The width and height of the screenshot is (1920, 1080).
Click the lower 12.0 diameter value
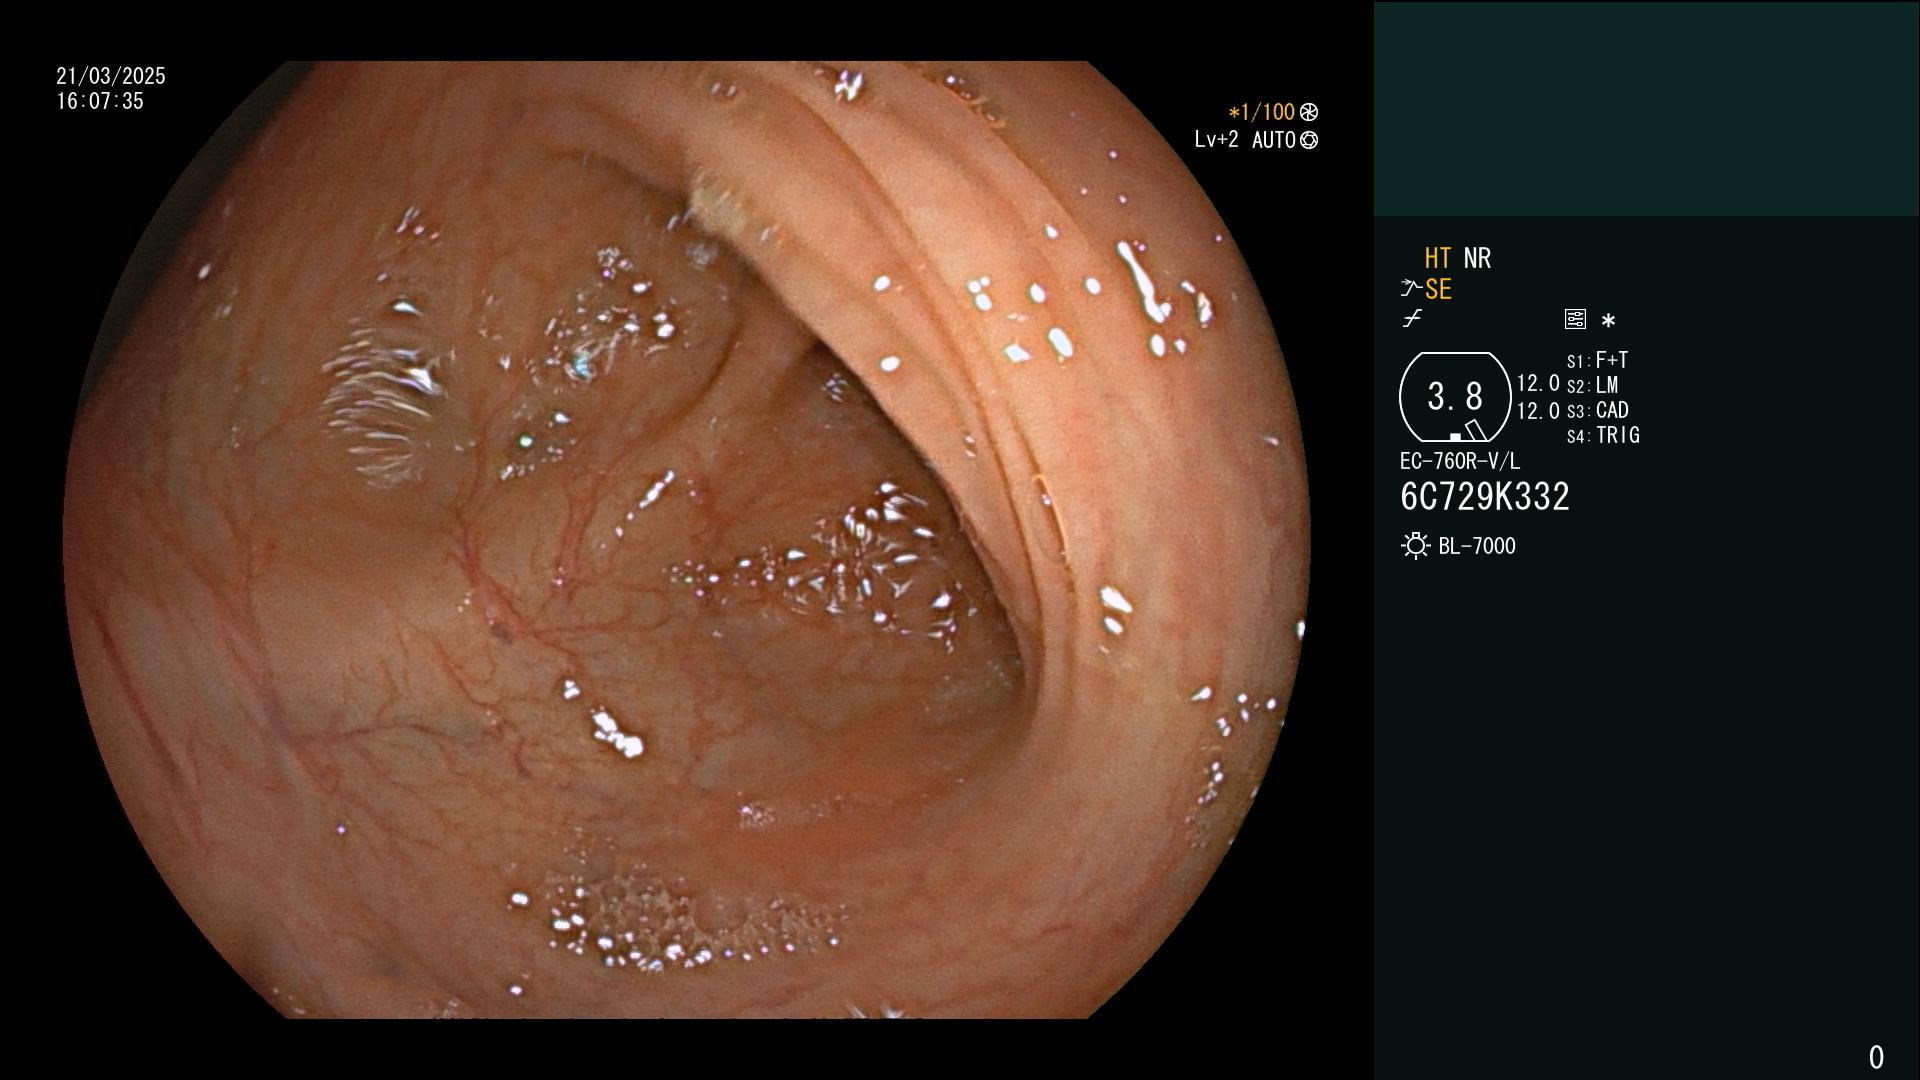[x=1538, y=410]
